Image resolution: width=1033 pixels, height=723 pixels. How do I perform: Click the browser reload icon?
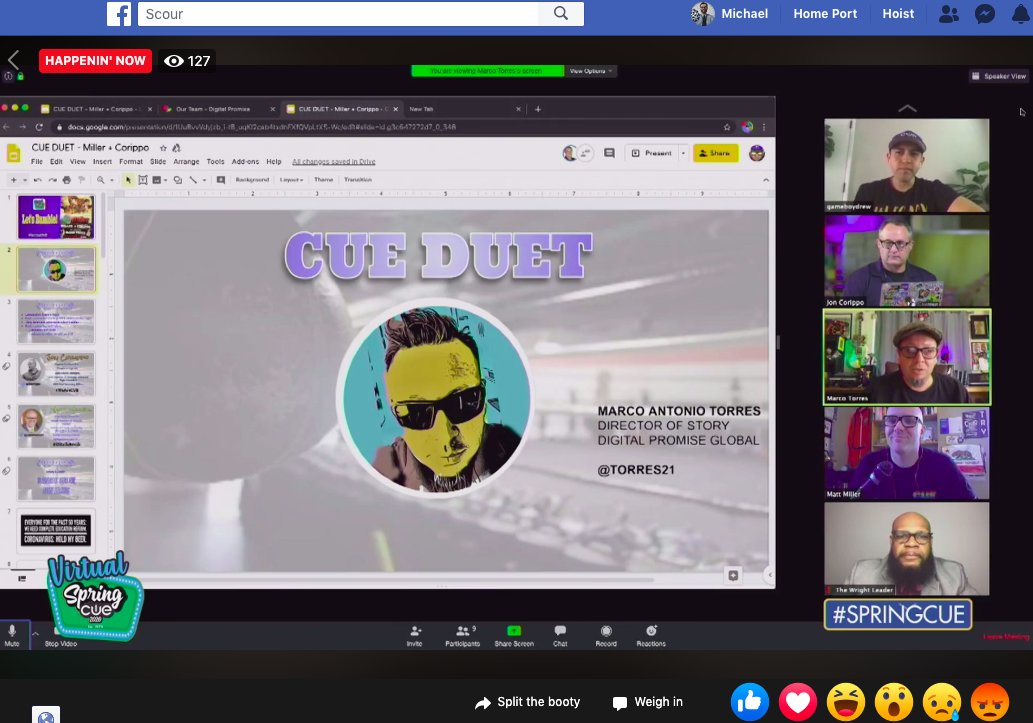(39, 127)
